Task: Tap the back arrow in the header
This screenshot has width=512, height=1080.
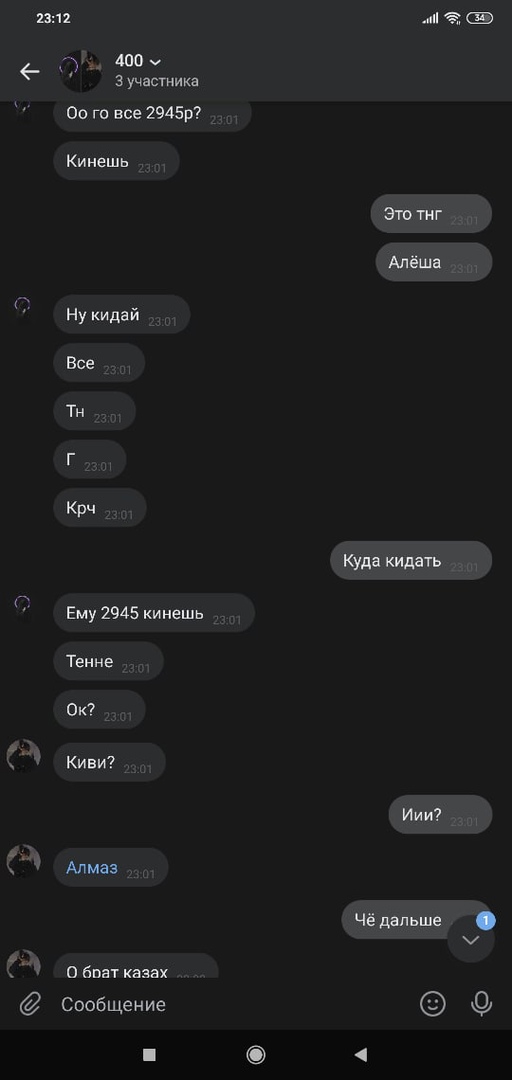Action: click(30, 71)
